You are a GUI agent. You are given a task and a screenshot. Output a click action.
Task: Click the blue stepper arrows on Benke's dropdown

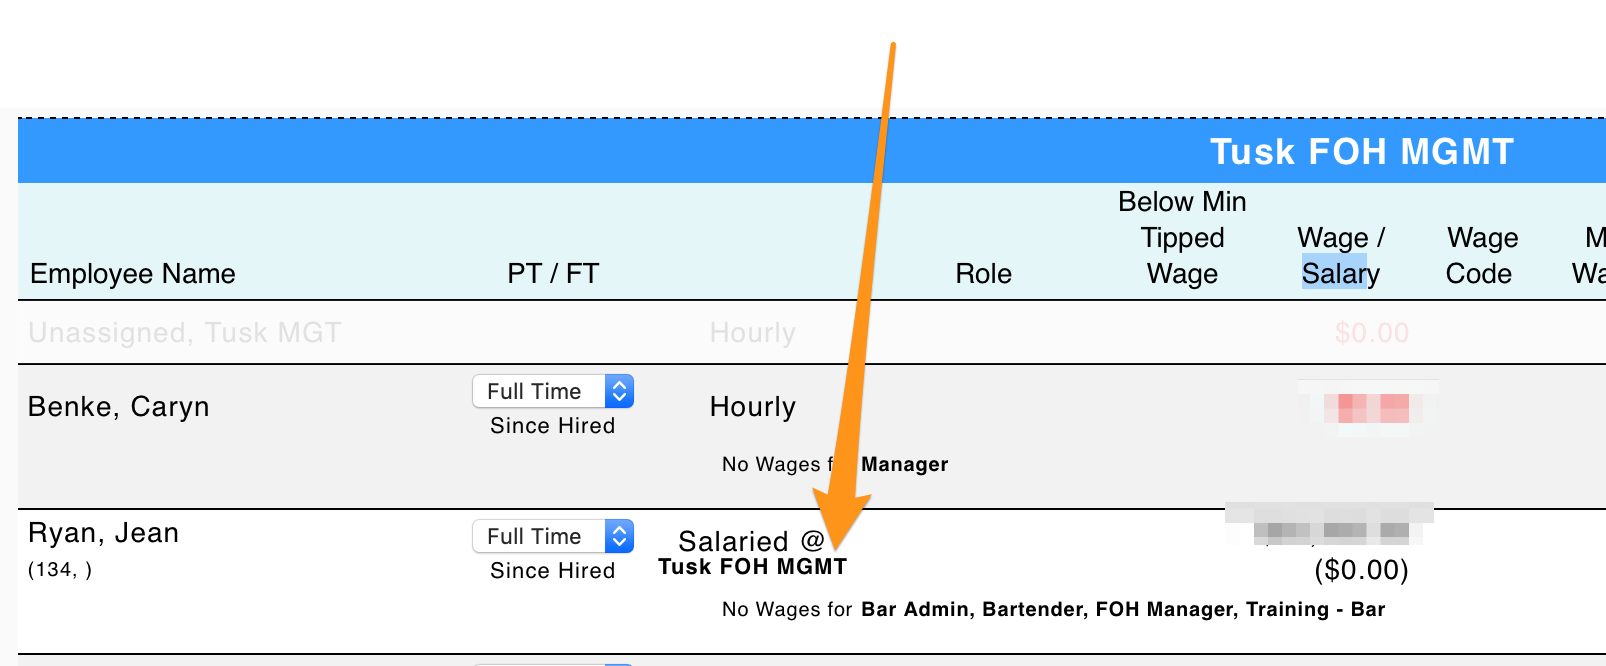point(619,391)
